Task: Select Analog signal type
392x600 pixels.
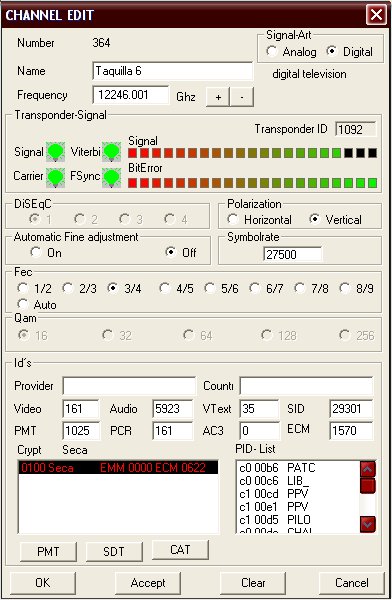Action: tap(271, 51)
